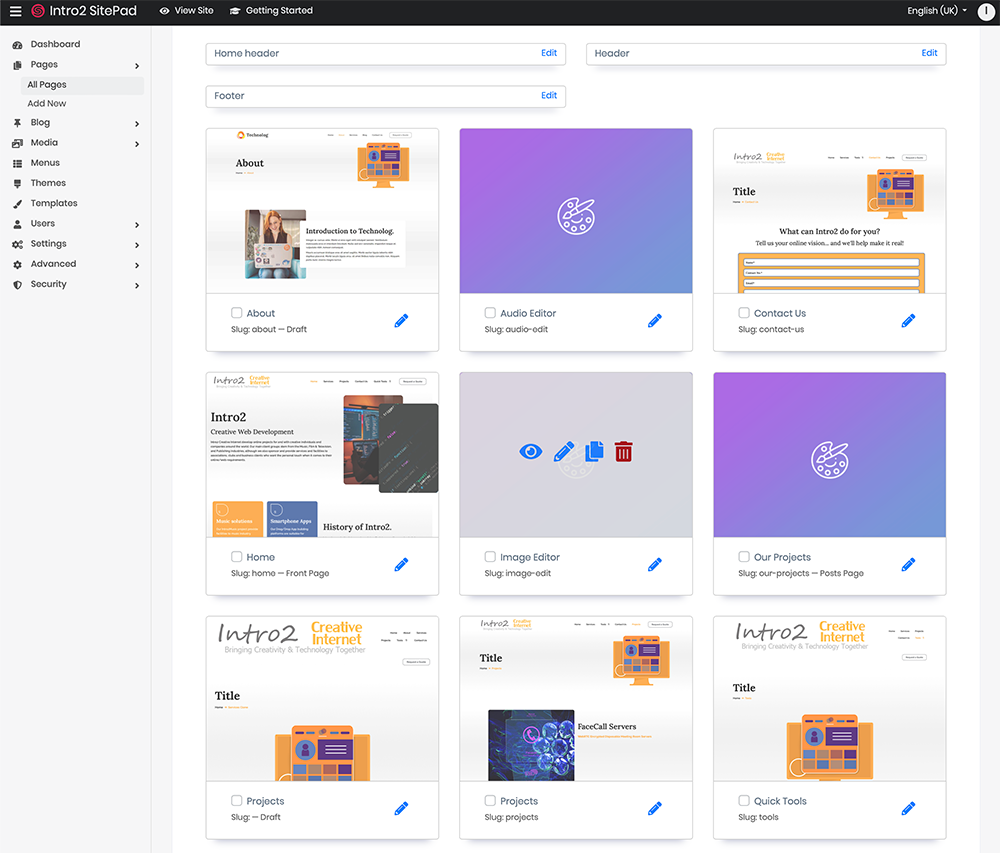Click the purple Audio Editor thumbnail
Screen dimensions: 1000x853
[576, 211]
